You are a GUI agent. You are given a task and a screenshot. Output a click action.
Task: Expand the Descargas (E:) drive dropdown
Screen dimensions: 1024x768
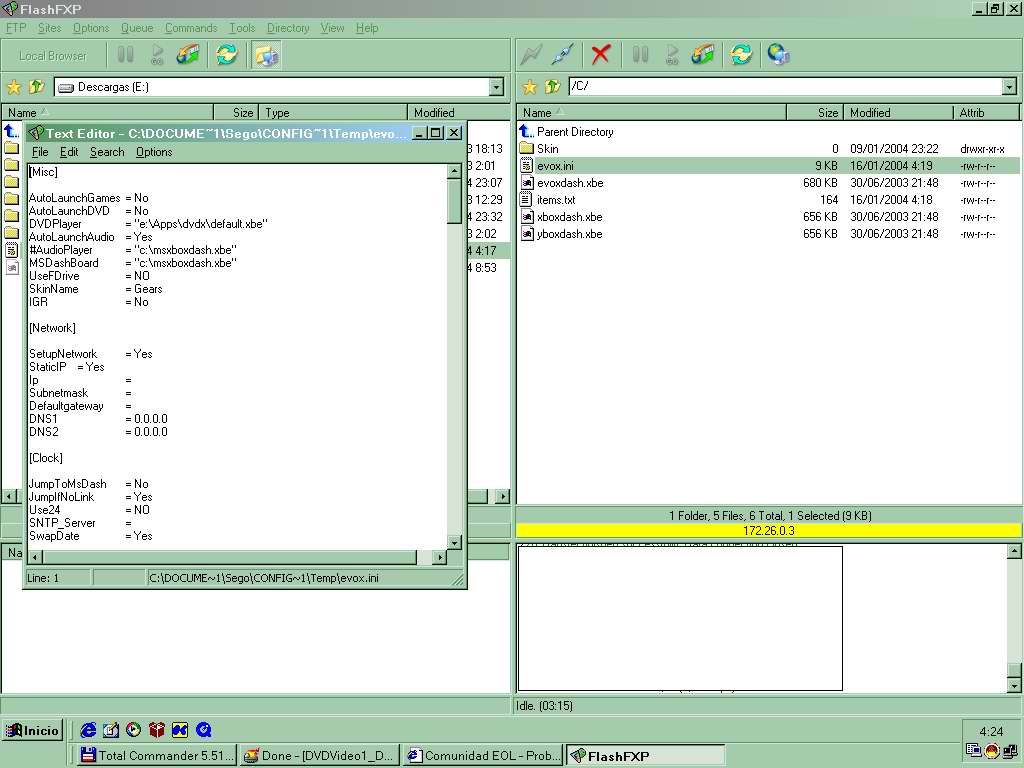tap(496, 87)
